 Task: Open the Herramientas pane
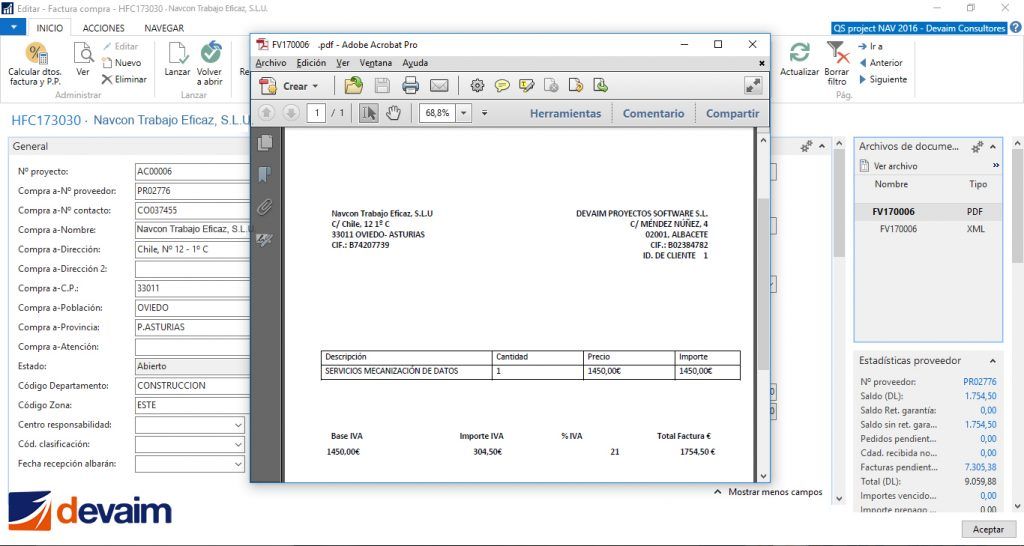[x=565, y=114]
